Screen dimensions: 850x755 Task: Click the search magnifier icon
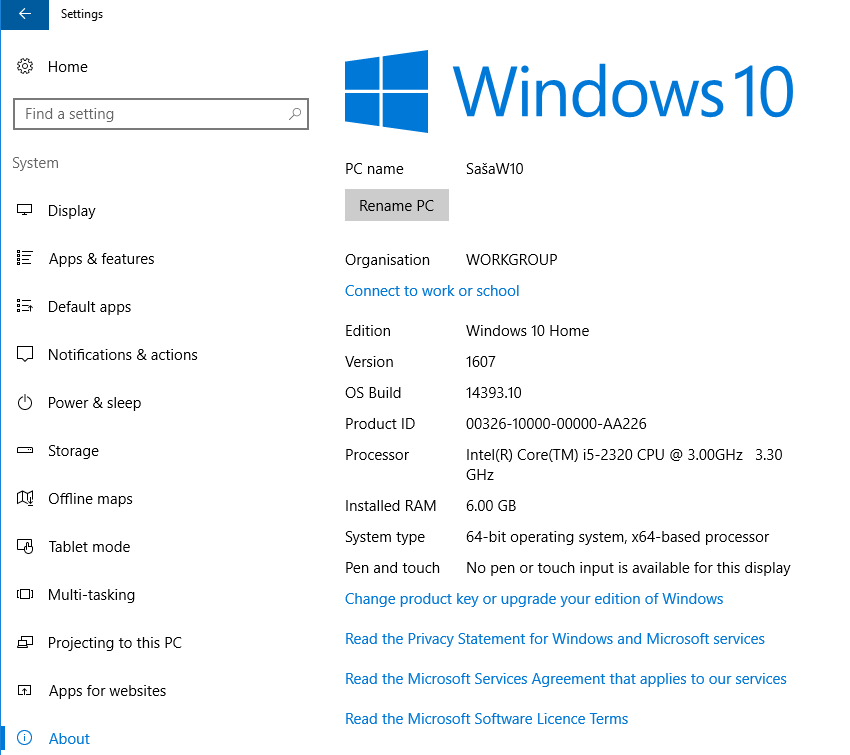coord(295,114)
